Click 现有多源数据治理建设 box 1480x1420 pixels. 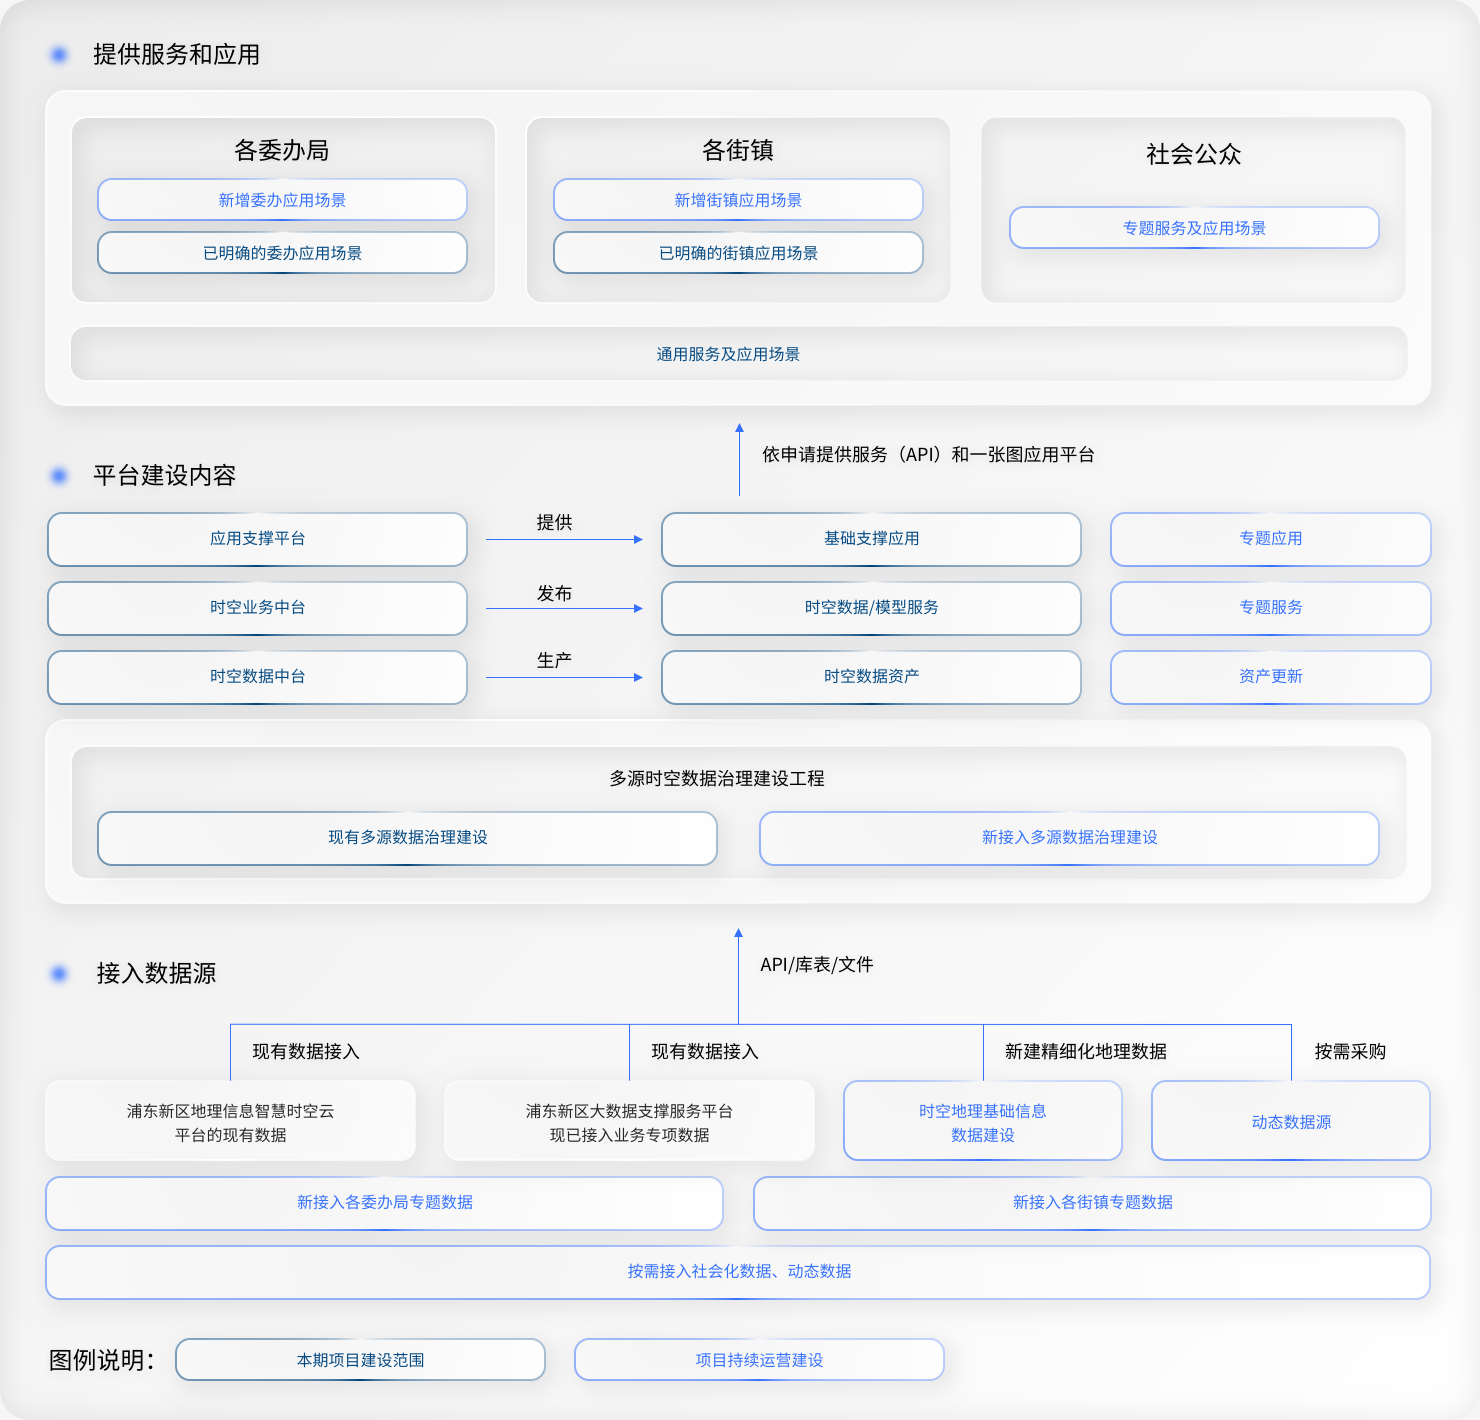[x=407, y=838]
